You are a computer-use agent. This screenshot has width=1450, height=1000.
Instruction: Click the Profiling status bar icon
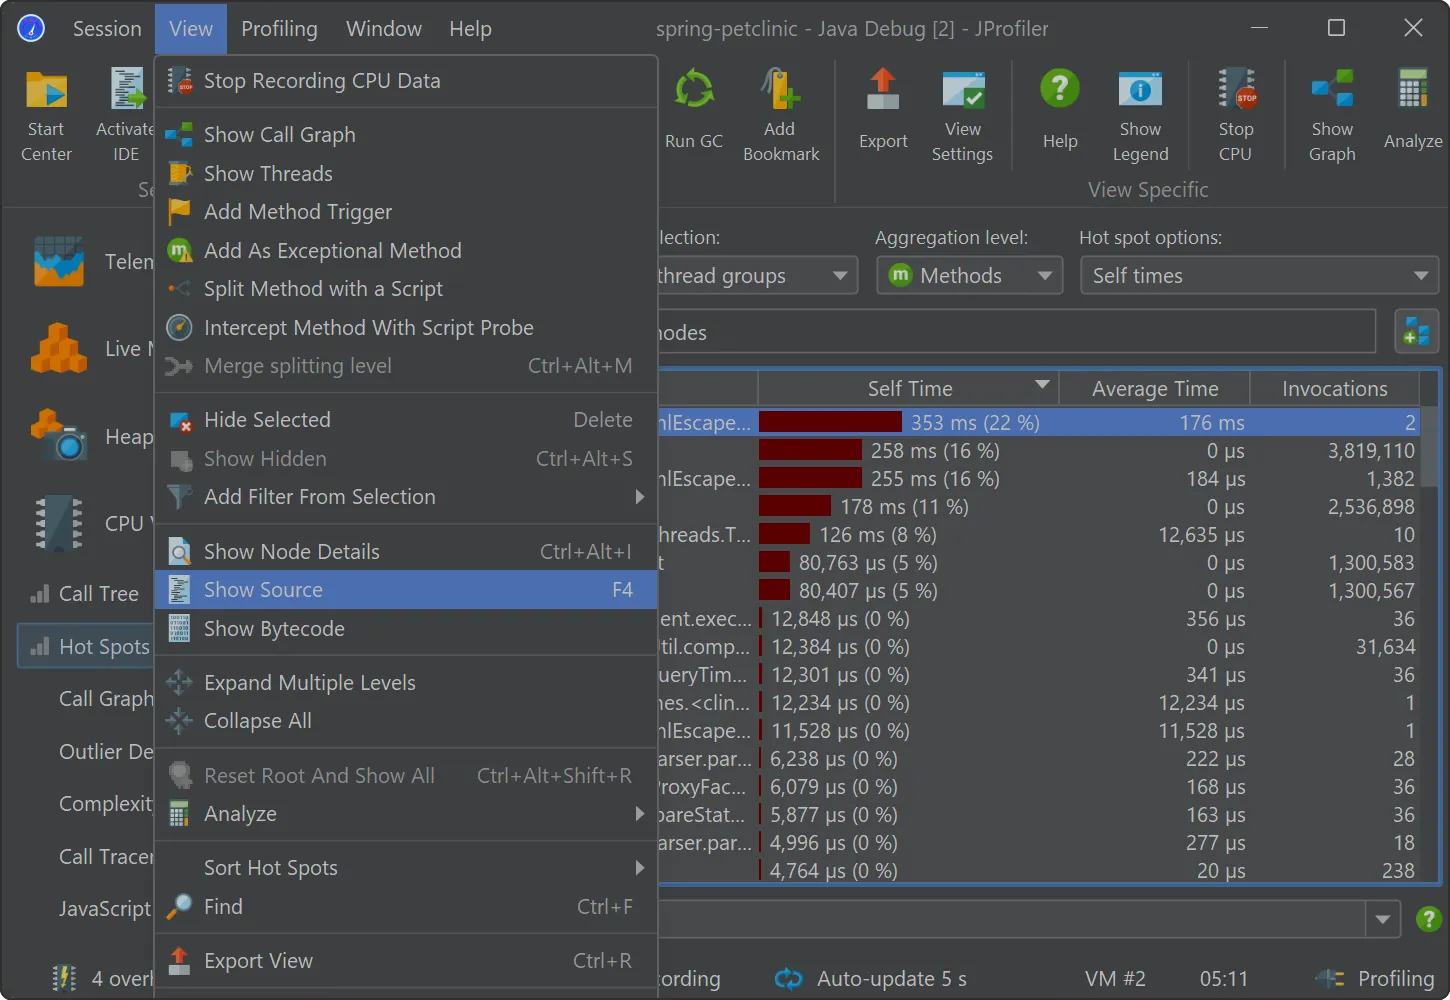[x=1330, y=979]
